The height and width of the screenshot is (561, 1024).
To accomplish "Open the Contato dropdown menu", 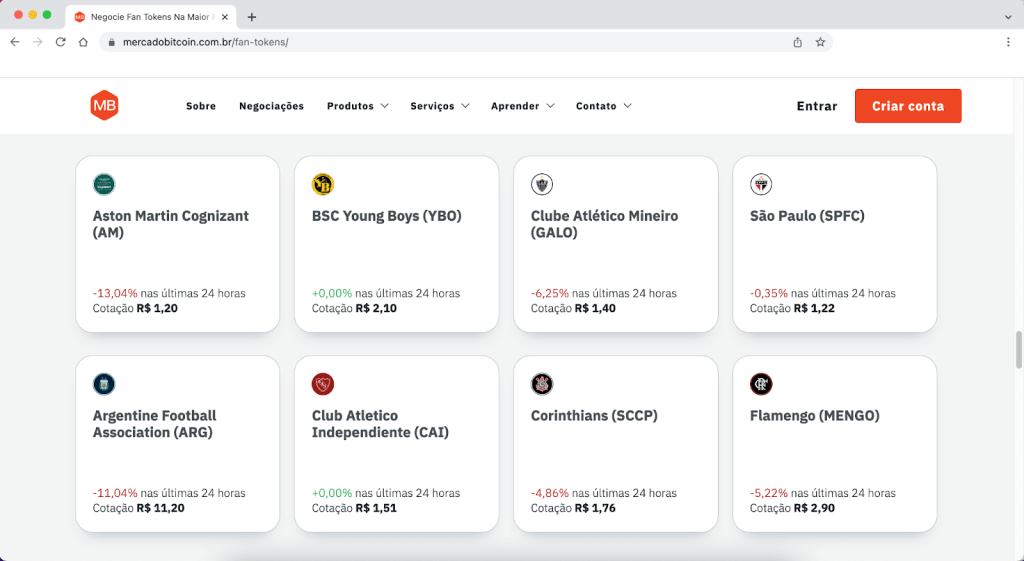I will (603, 106).
